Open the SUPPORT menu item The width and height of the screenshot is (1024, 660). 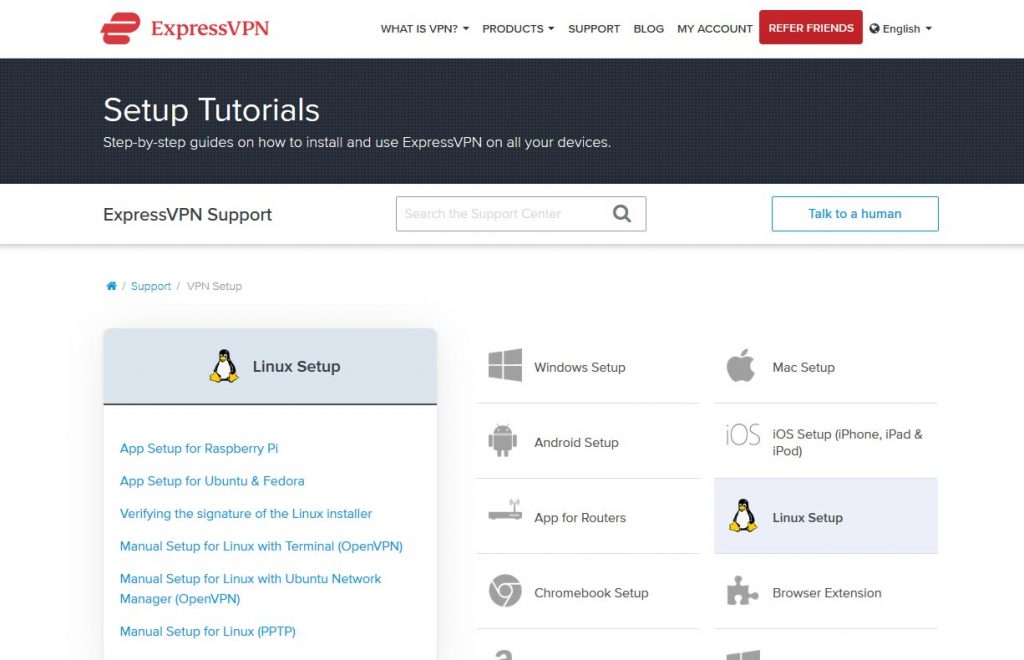[x=594, y=28]
